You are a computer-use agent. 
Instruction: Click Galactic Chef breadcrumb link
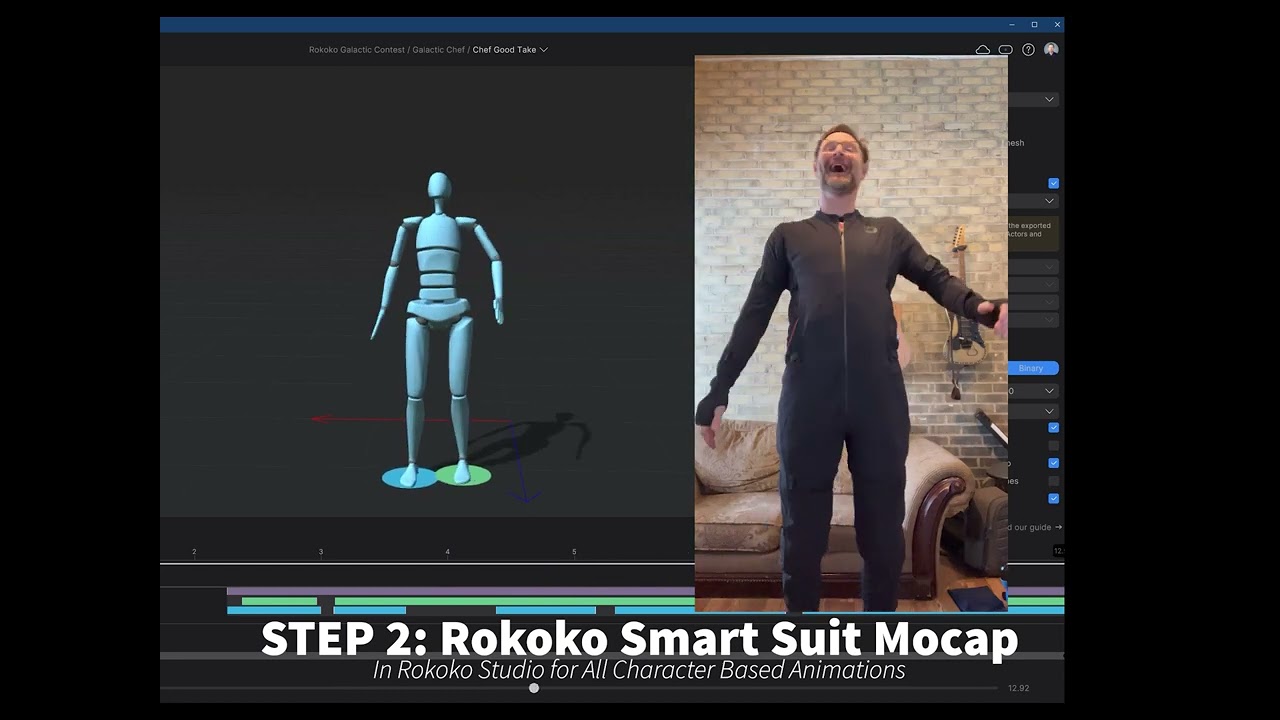439,50
